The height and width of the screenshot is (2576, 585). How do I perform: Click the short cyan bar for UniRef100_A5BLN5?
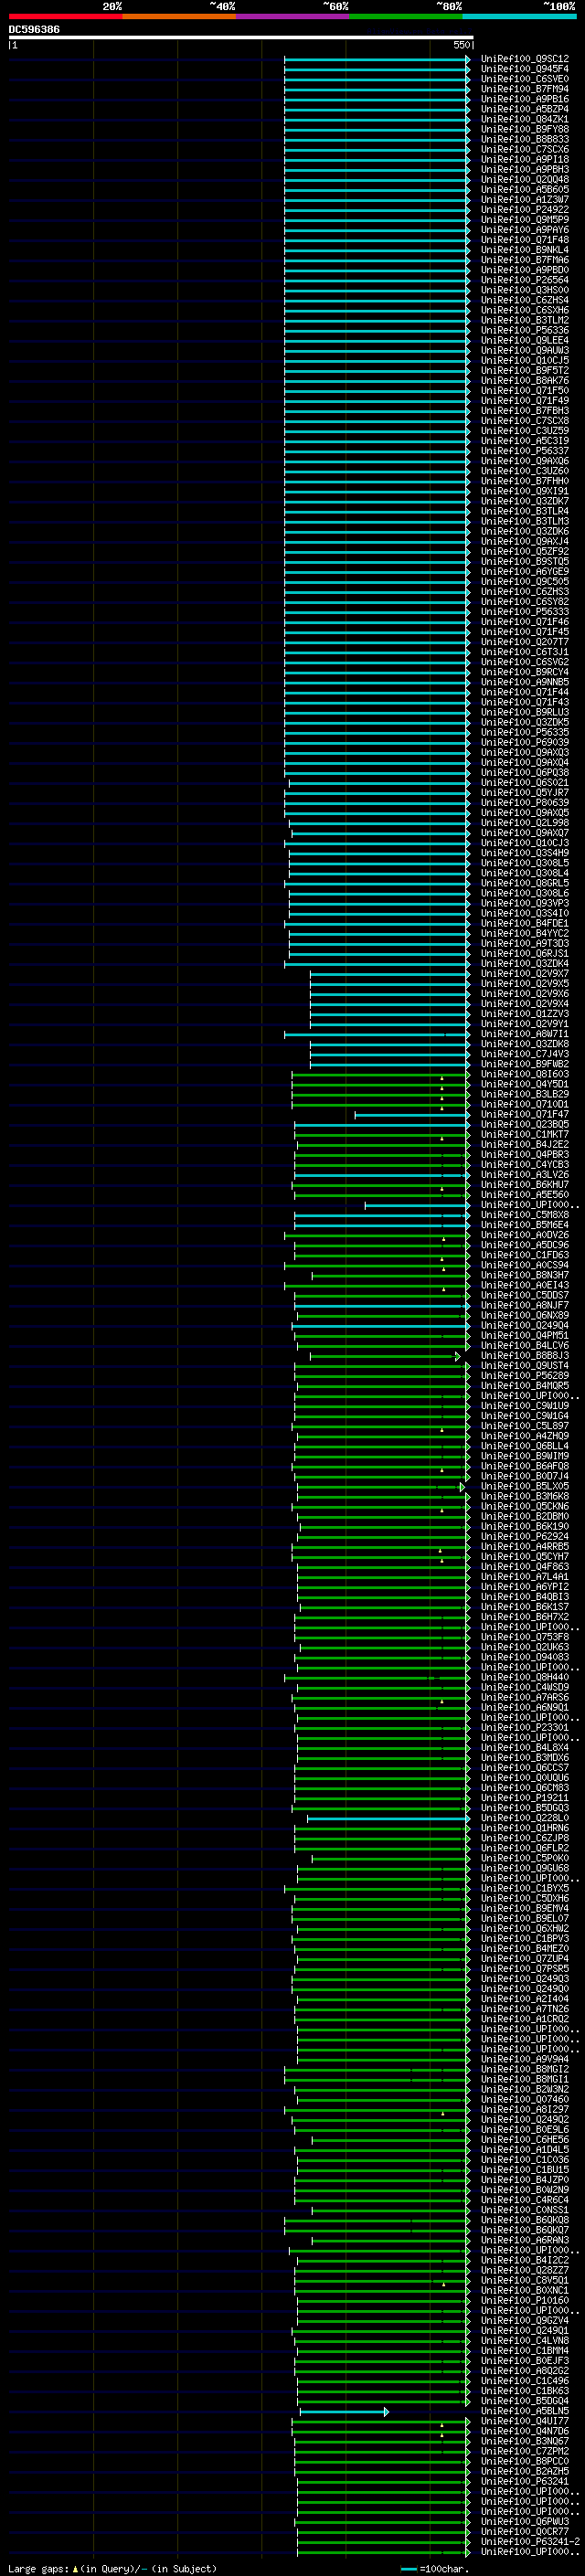click(344, 2412)
